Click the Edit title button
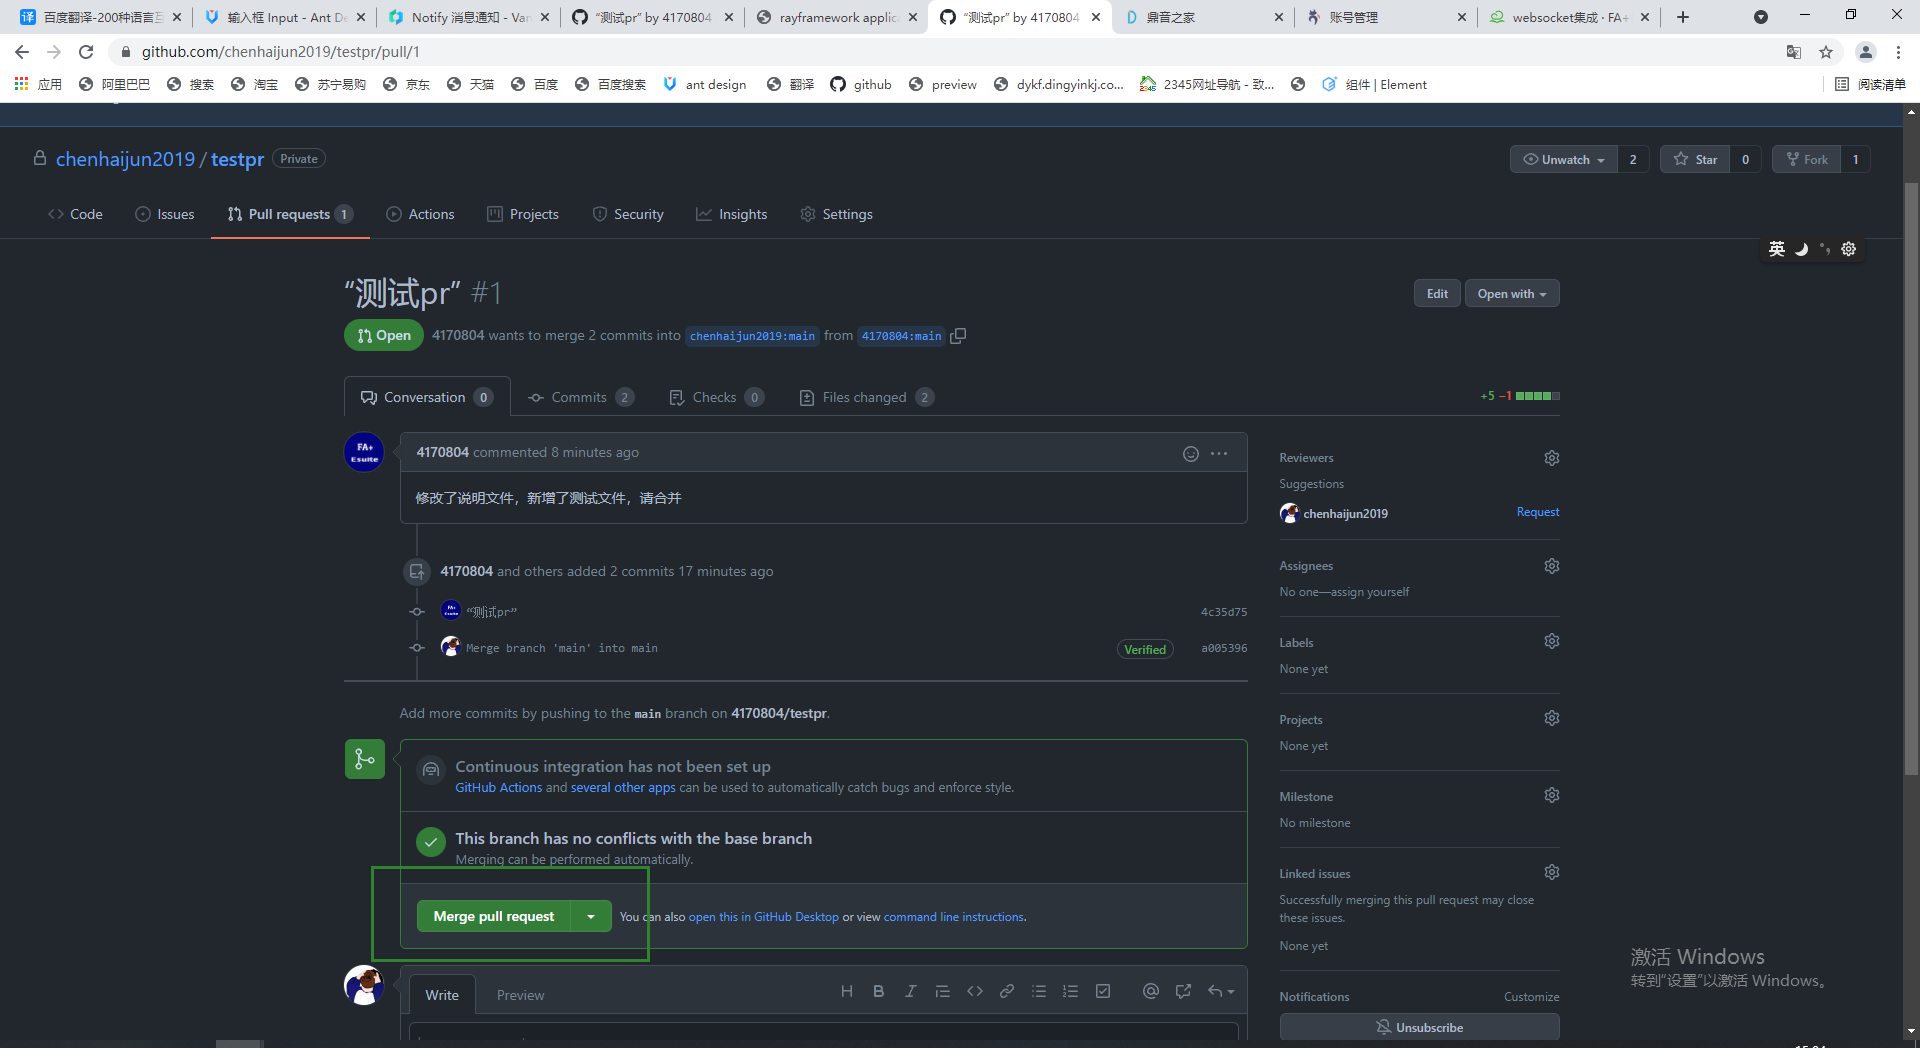Image resolution: width=1920 pixels, height=1048 pixels. (x=1437, y=294)
